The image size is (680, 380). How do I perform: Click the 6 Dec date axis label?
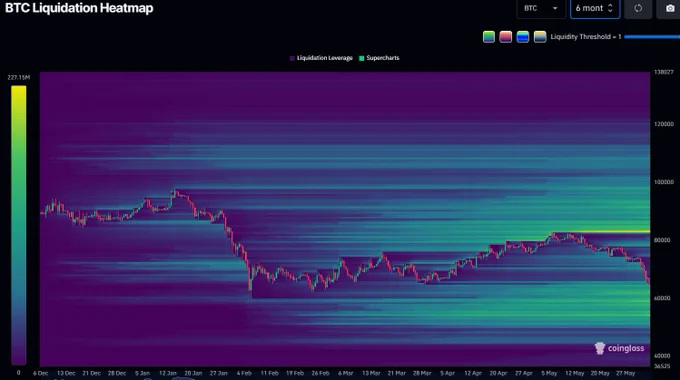tap(41, 373)
